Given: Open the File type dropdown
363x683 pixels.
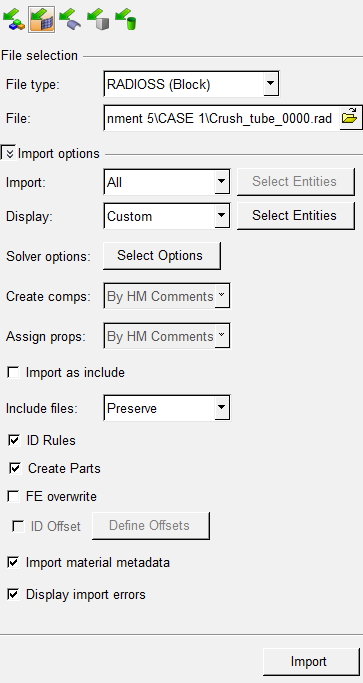Looking at the screenshot, I should pos(270,84).
